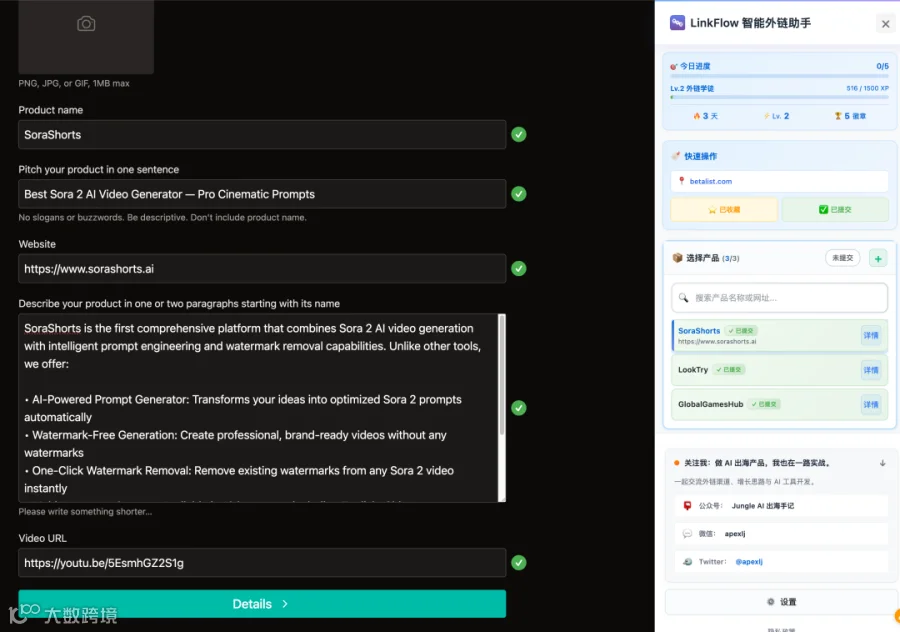Click the WeChat chat bubble icon

coord(687,534)
